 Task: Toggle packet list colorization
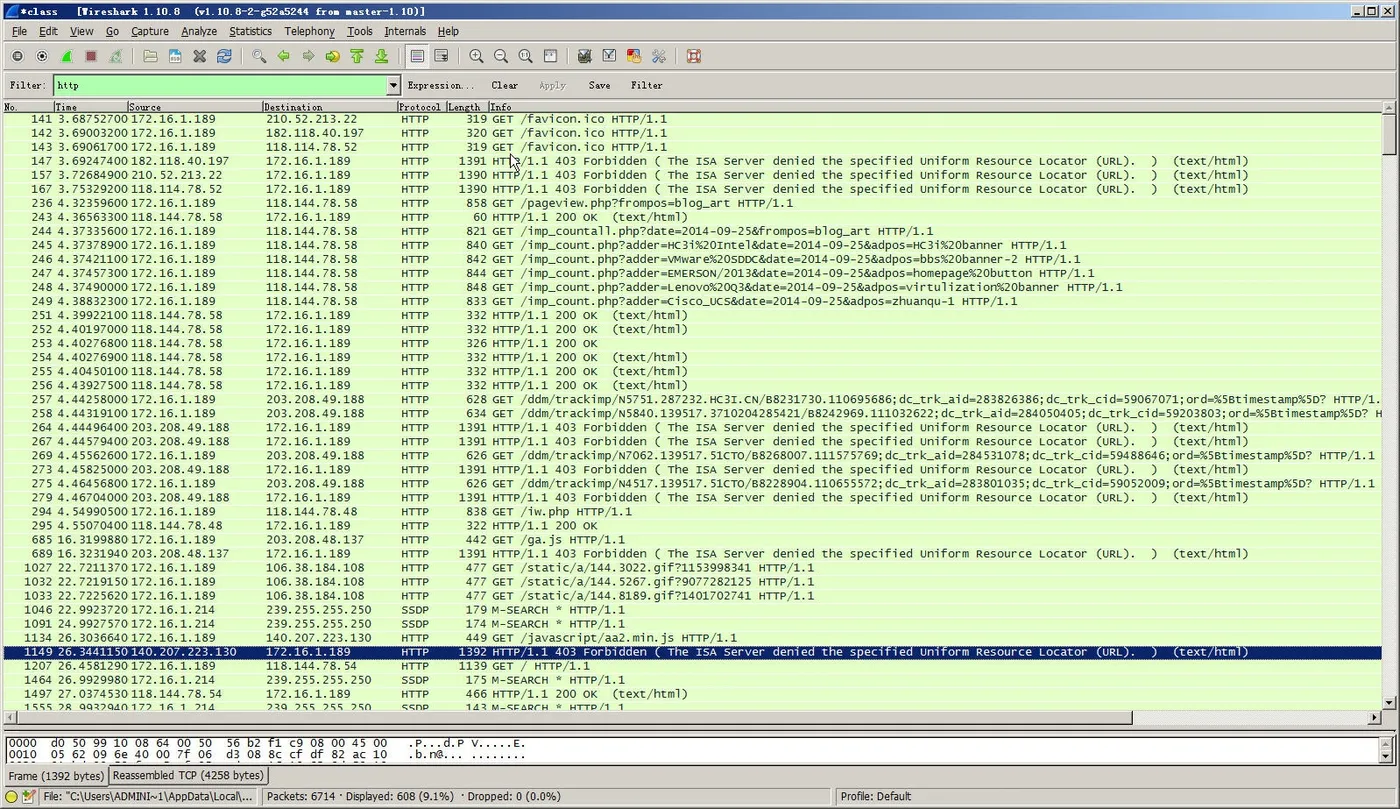click(417, 57)
